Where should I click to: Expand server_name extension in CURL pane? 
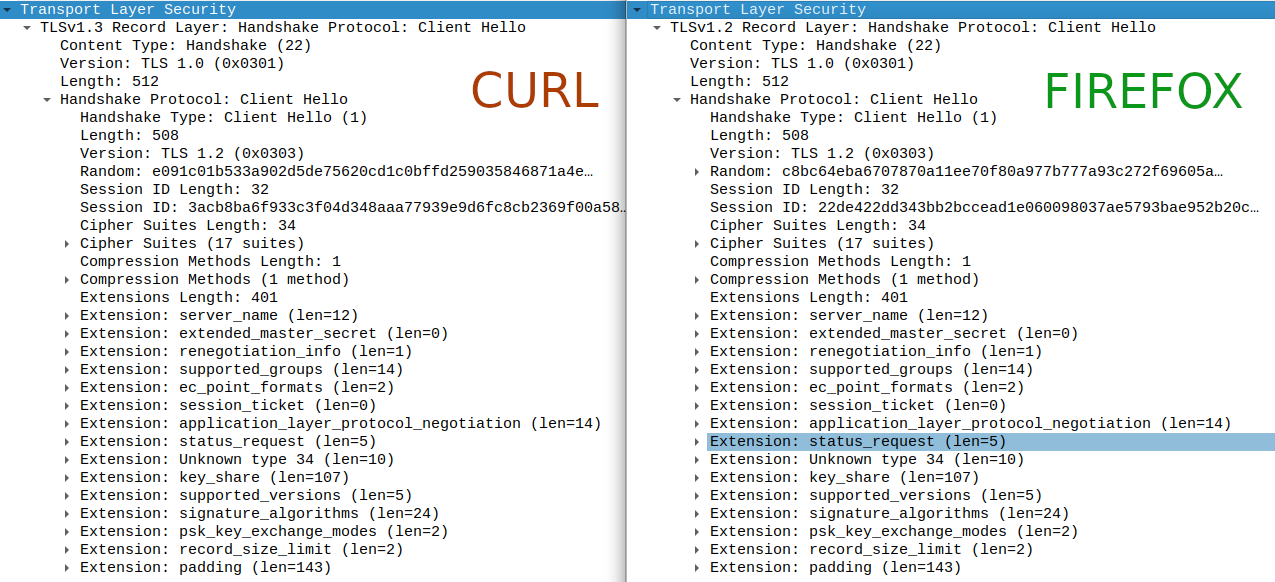[x=67, y=315]
